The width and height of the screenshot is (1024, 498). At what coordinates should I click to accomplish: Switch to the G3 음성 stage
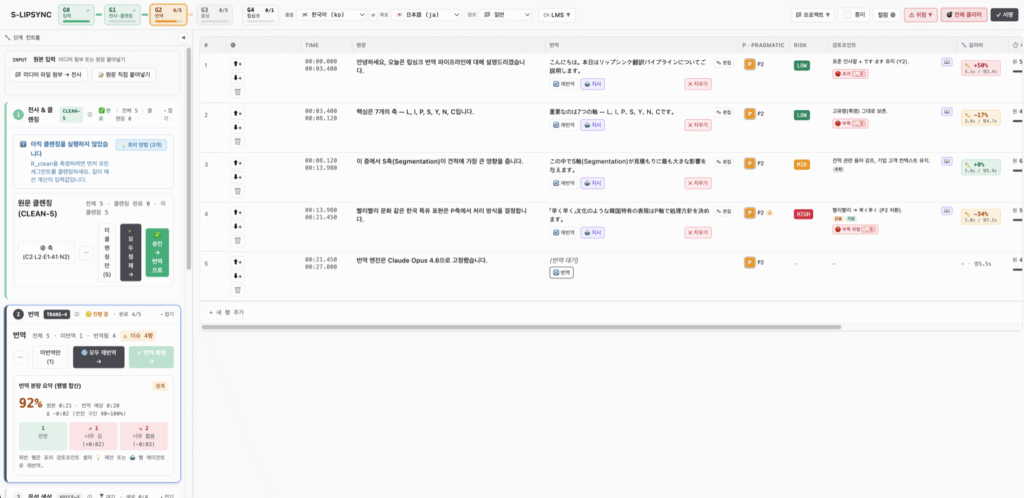tap(214, 13)
